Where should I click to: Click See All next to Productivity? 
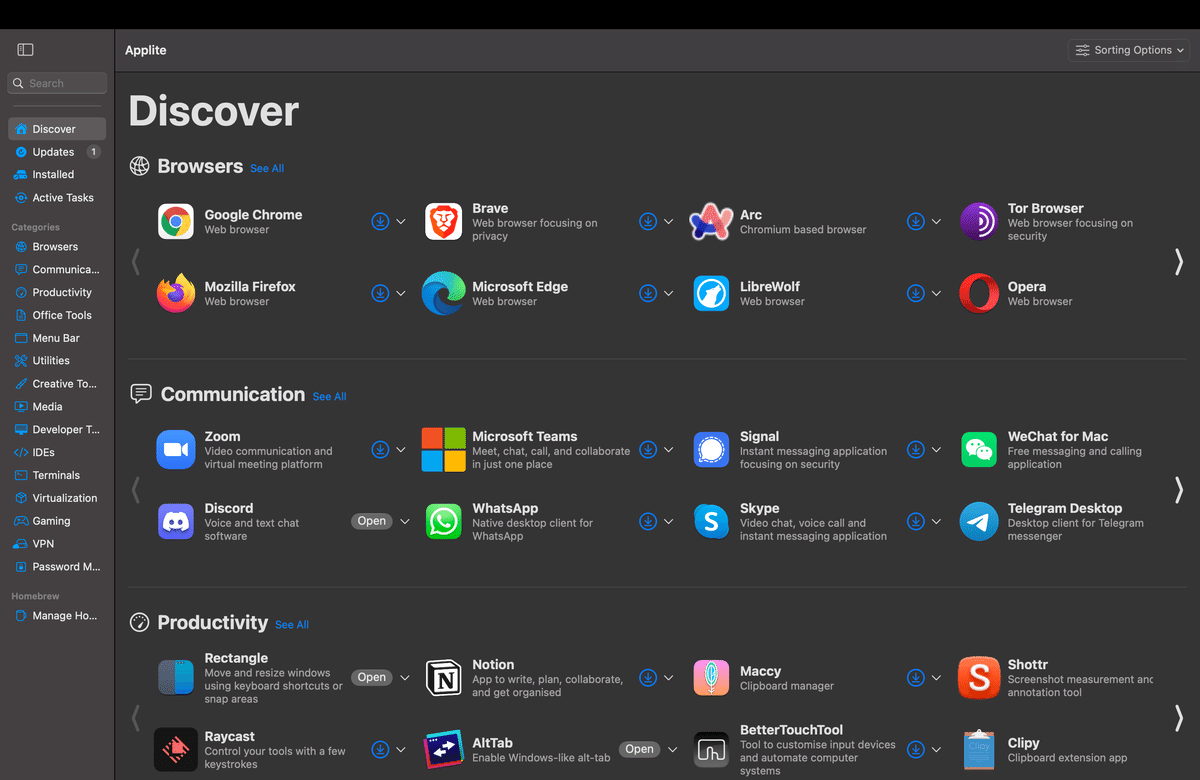tap(292, 625)
